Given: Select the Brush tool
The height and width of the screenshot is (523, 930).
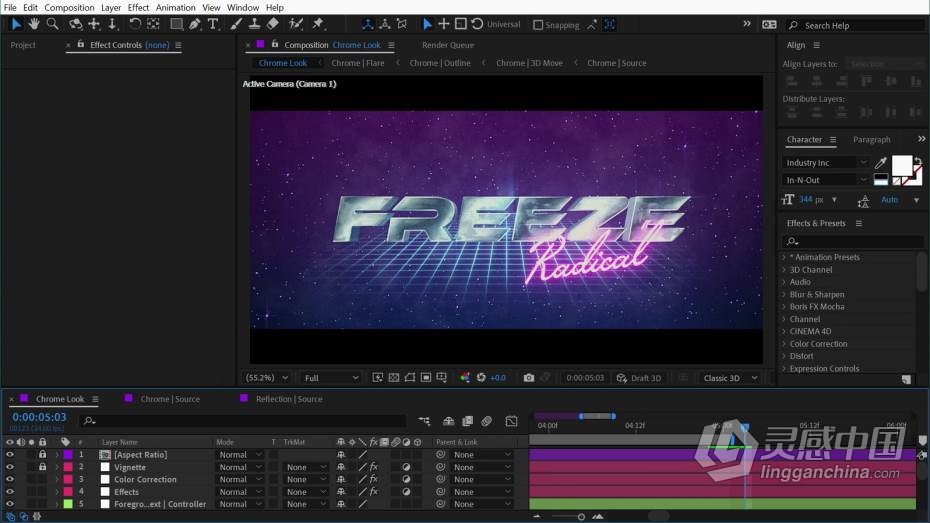Looking at the screenshot, I should coord(236,24).
